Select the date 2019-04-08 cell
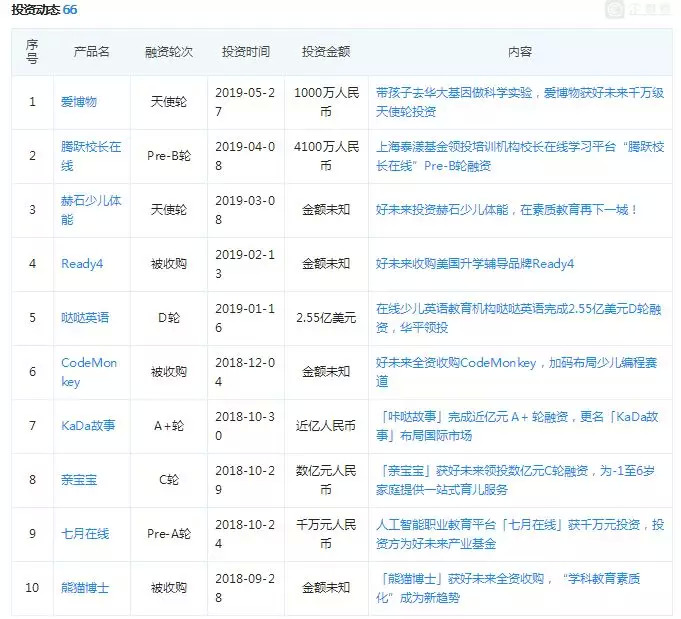 [x=245, y=156]
